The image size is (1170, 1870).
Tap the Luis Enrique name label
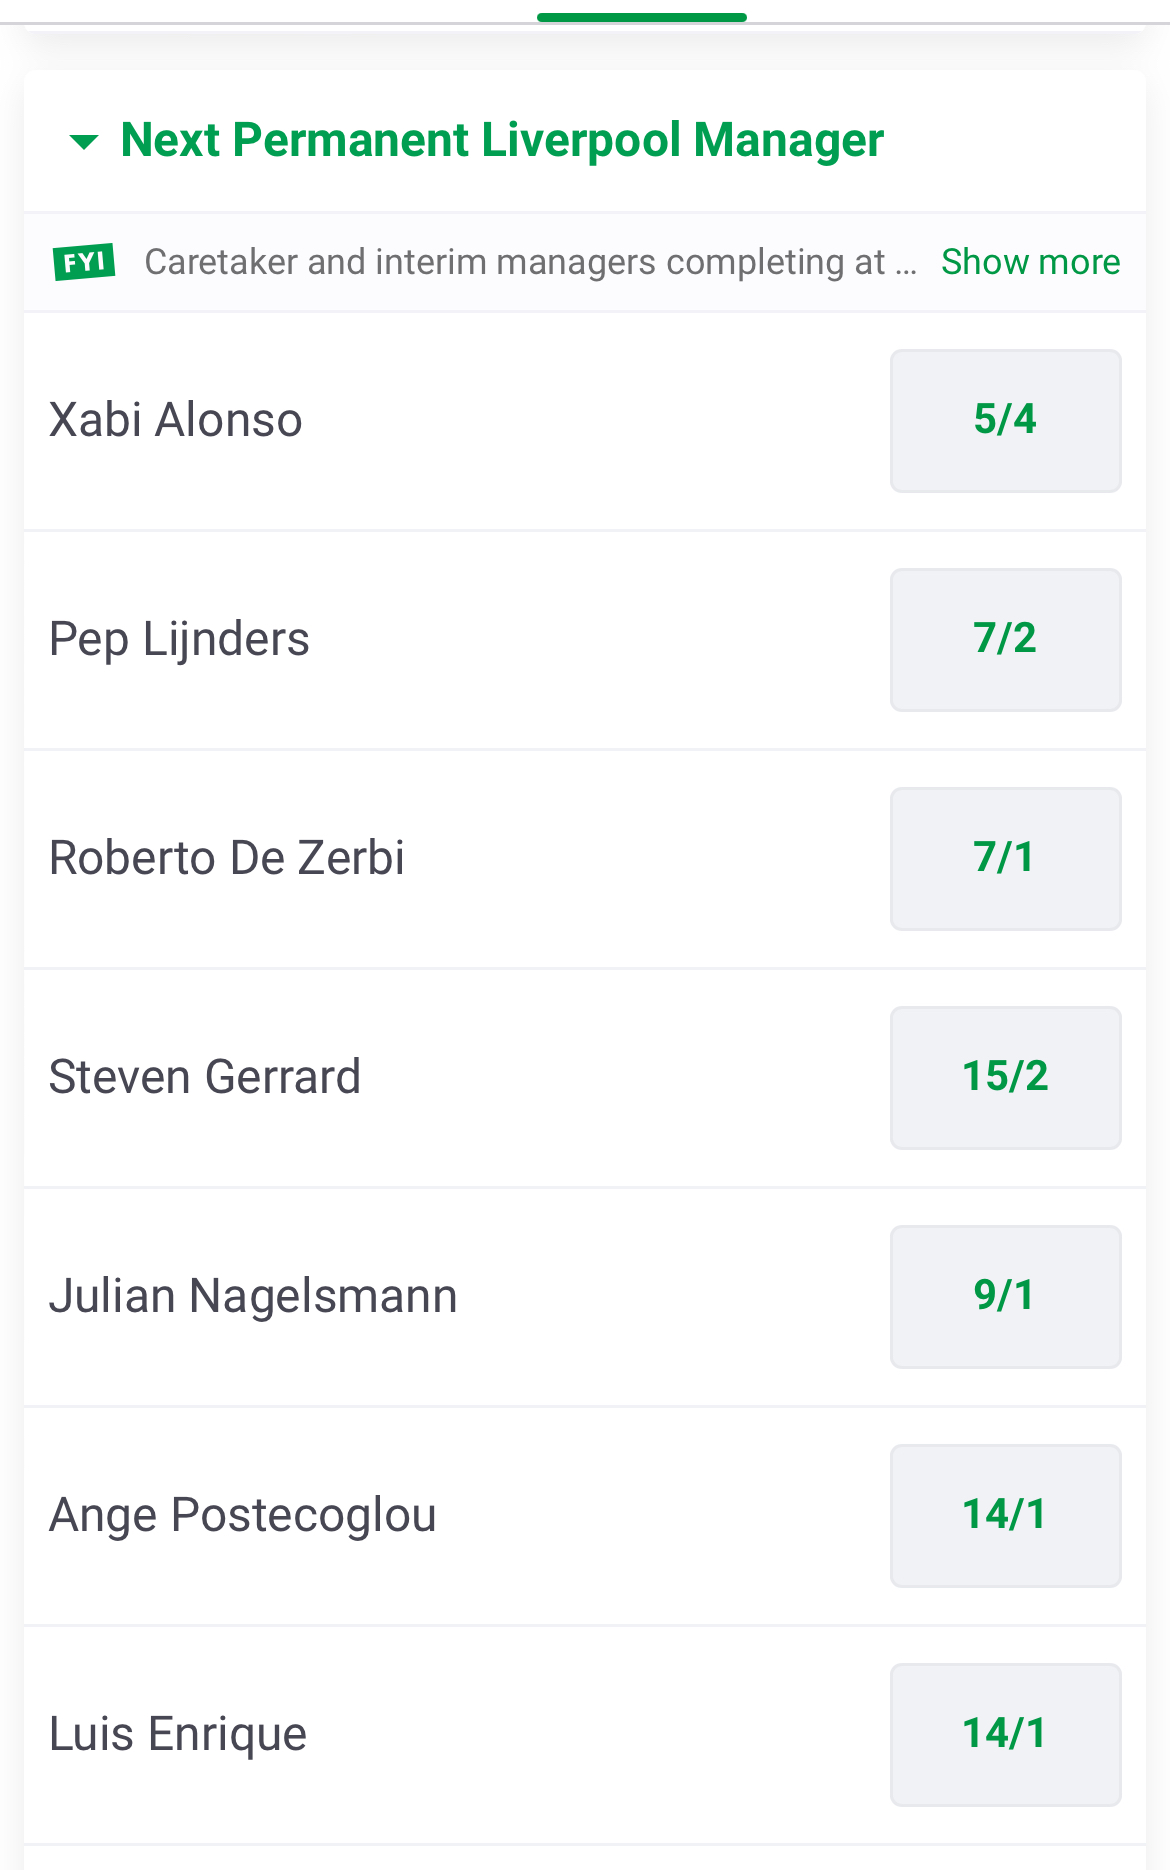coord(178,1735)
